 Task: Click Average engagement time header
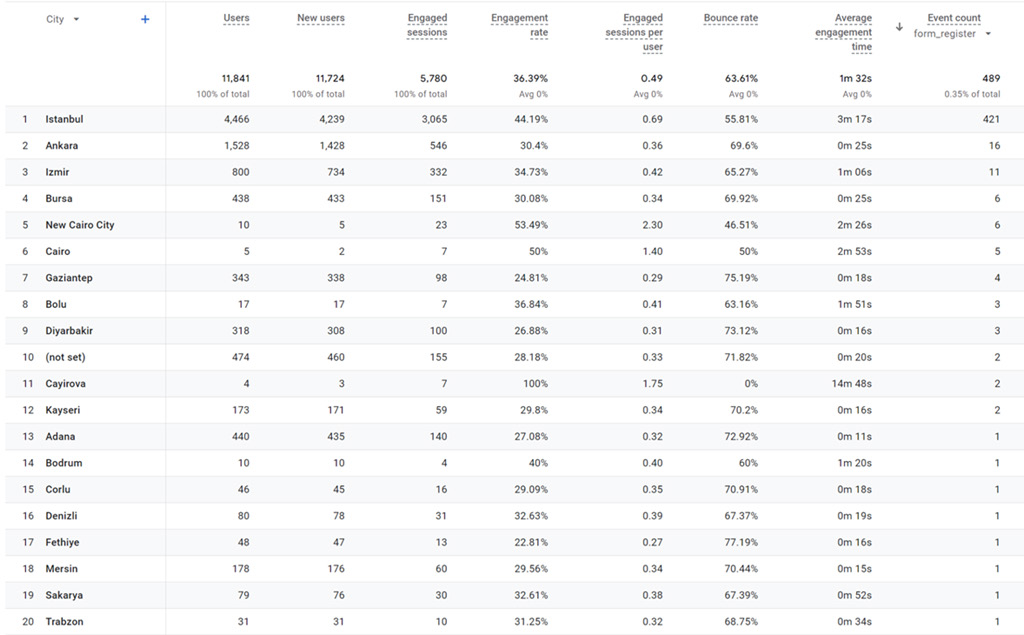pyautogui.click(x=843, y=32)
